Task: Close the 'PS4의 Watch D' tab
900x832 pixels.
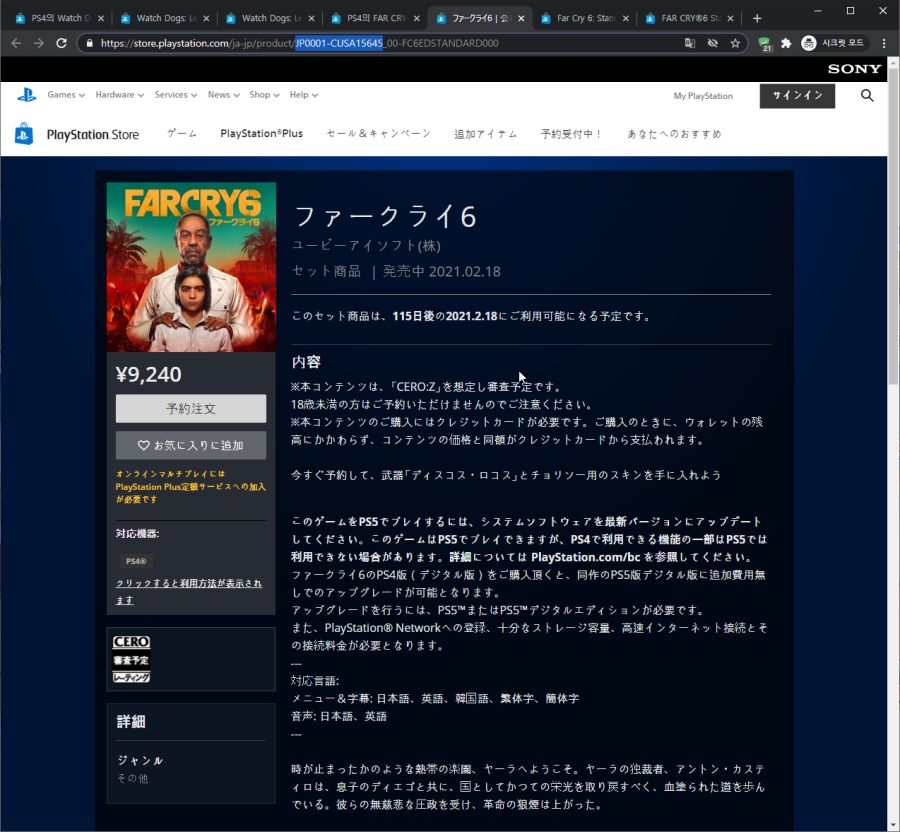Action: (x=101, y=18)
